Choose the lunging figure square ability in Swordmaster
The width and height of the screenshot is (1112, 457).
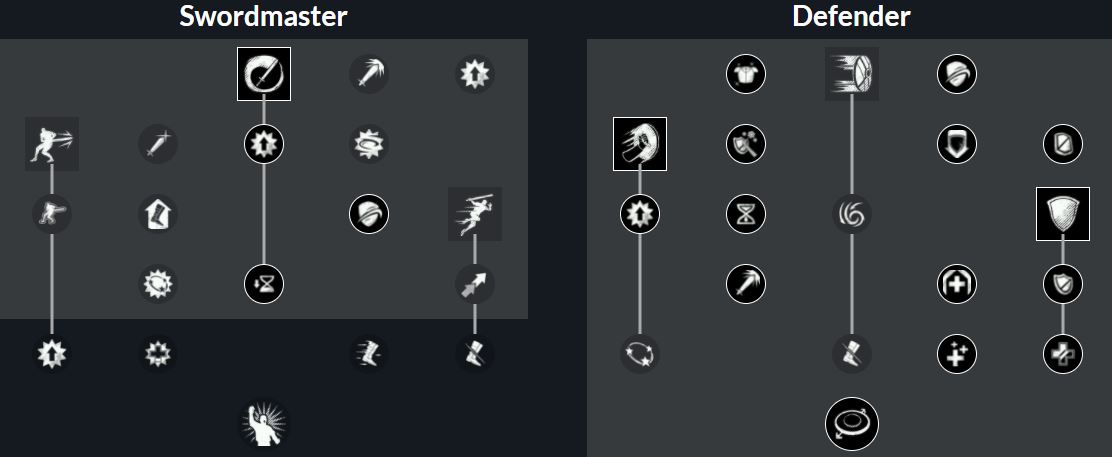(52, 144)
